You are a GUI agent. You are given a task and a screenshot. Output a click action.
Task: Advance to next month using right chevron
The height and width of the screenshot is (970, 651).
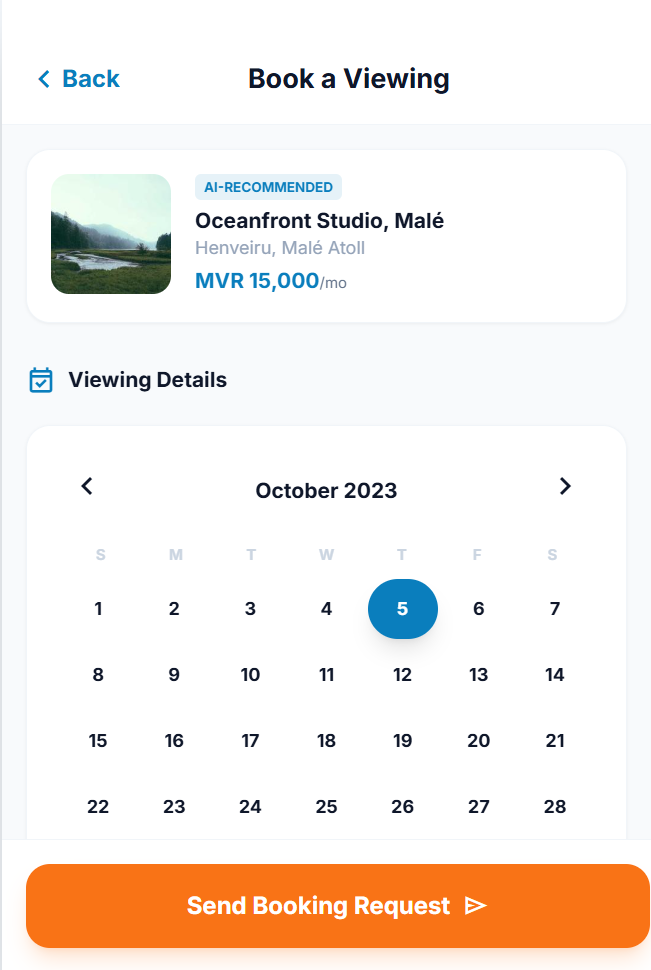(x=565, y=486)
